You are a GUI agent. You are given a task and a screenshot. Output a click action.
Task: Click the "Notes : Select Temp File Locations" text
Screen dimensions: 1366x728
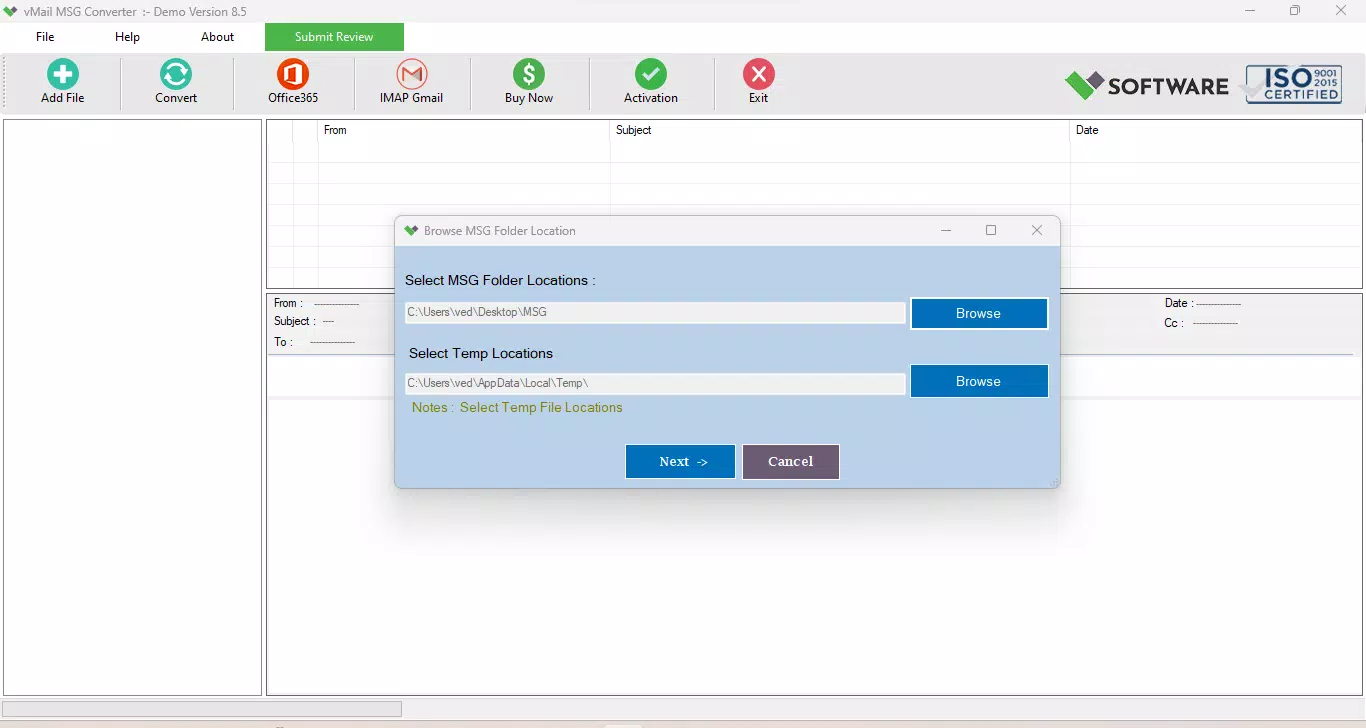pyautogui.click(x=517, y=408)
